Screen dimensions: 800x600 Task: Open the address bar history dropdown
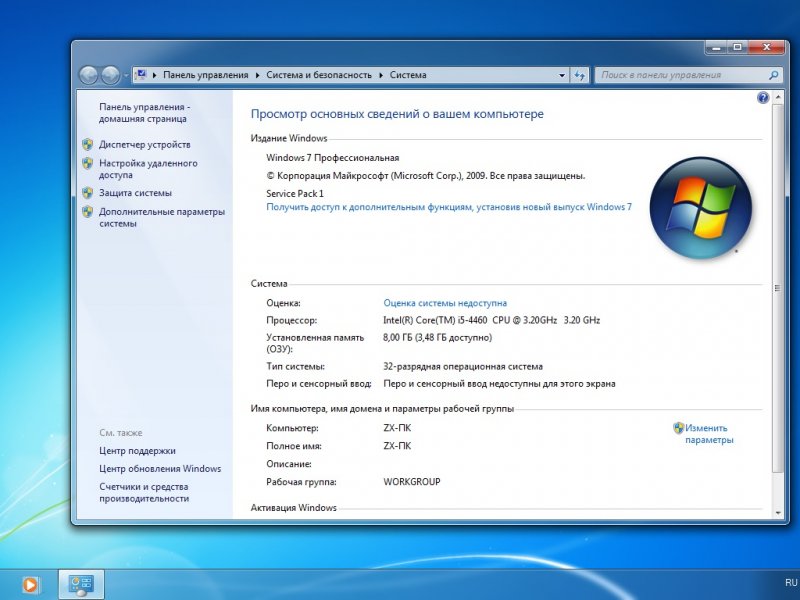point(562,75)
